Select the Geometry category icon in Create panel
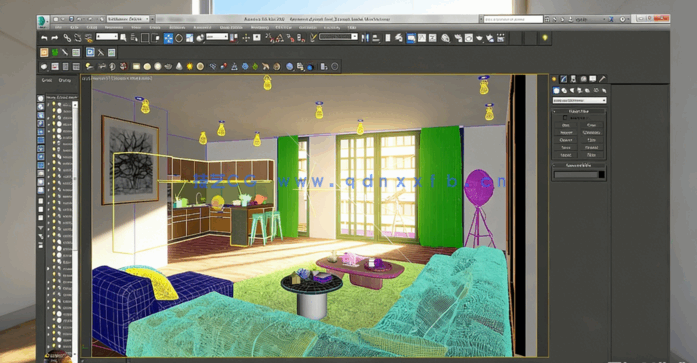Image resolution: width=697 pixels, height=363 pixels. click(x=556, y=91)
